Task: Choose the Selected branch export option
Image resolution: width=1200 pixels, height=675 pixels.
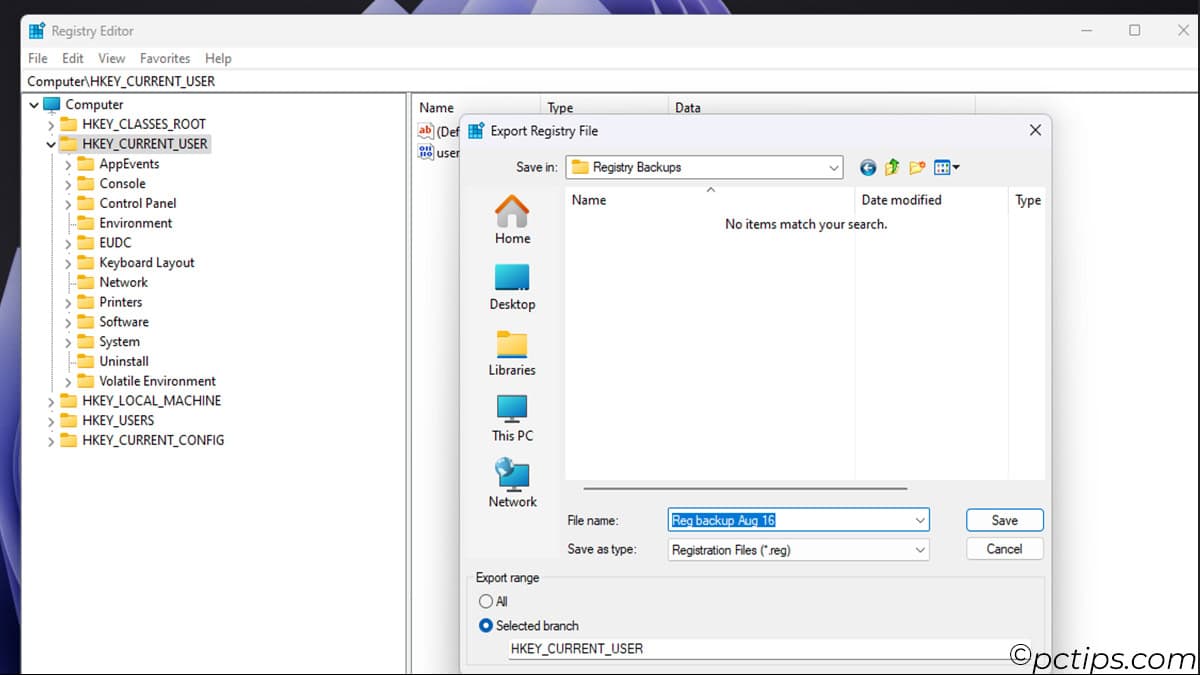Action: [x=485, y=625]
